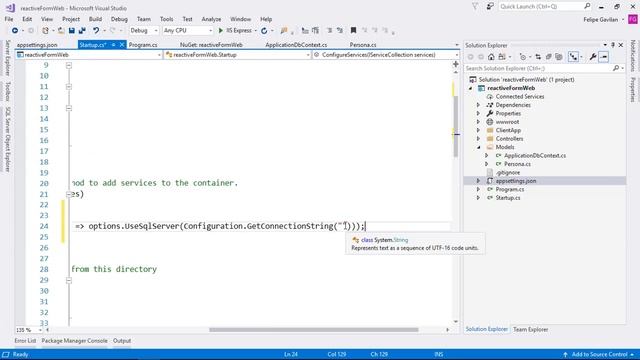
Task: Click the Show All Files icon in Solution Explorer
Action: pos(559,57)
